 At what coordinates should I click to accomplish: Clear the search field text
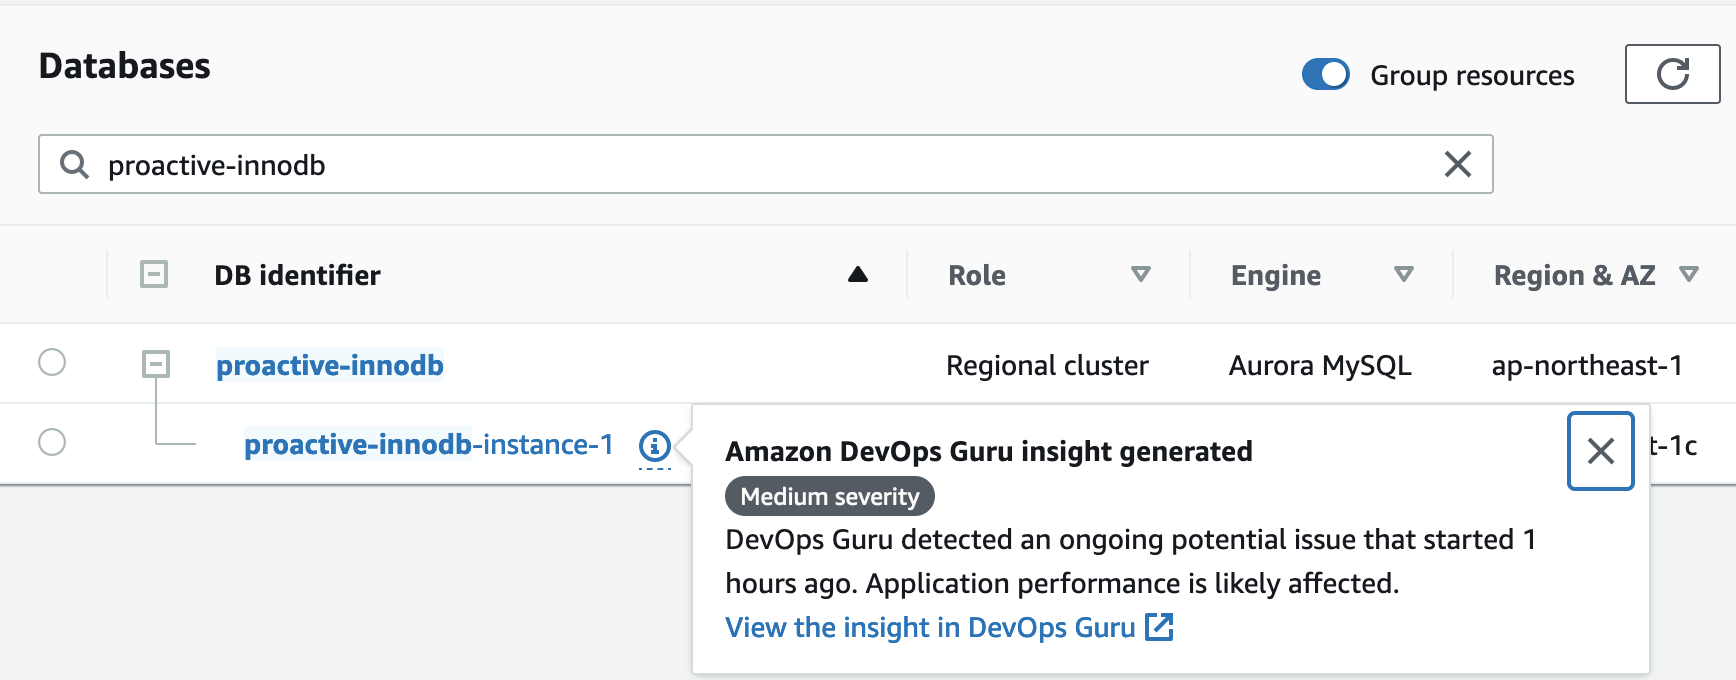(1457, 164)
